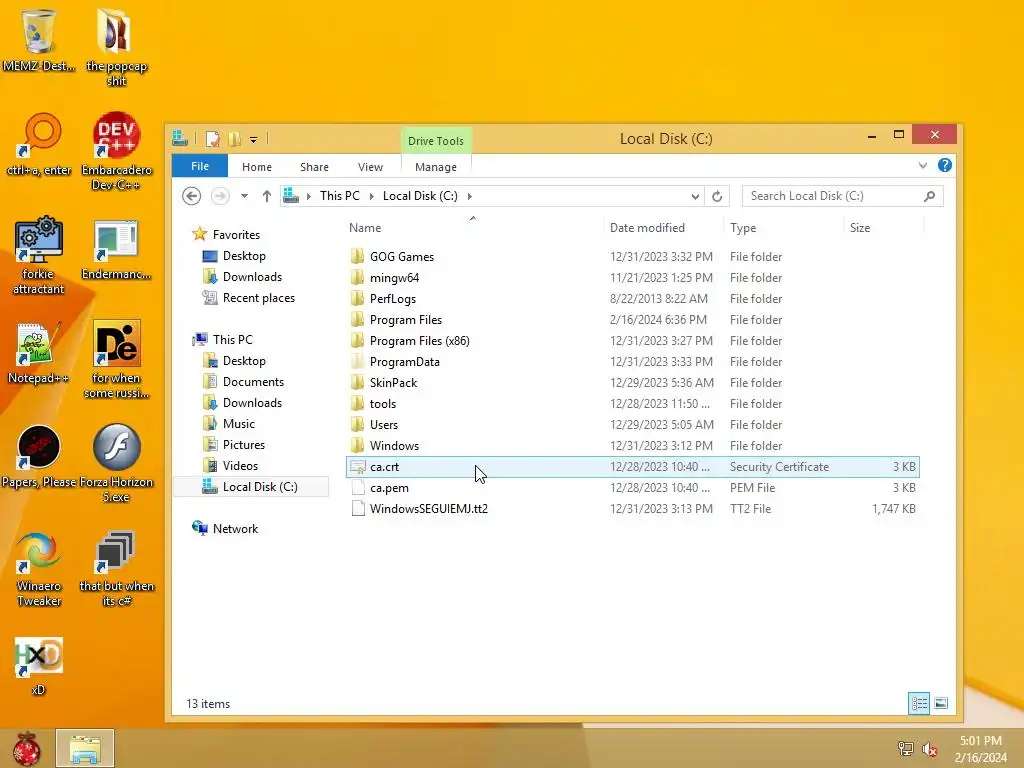Open the taskbar clock showing 5:01 PM

(980, 749)
